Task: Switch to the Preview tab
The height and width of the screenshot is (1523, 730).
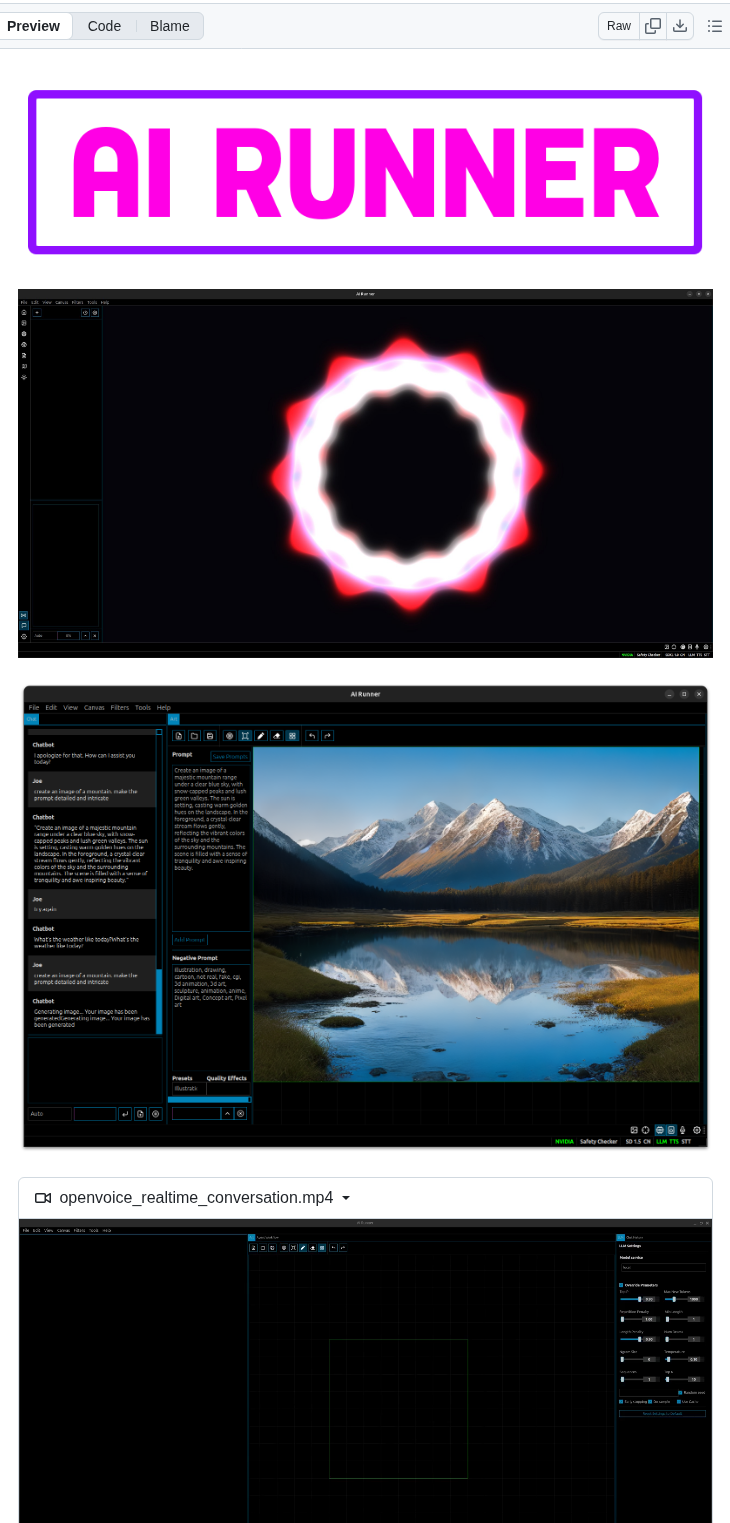Action: click(34, 26)
